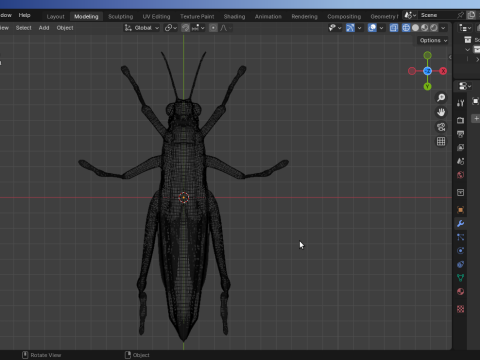Open the Particles properties tab
The width and height of the screenshot is (480, 360).
461,237
